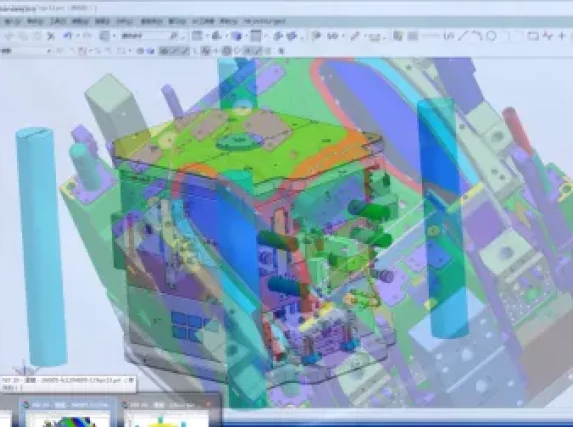Select the straight line sketch tool
573x427 pixels.
463,36
